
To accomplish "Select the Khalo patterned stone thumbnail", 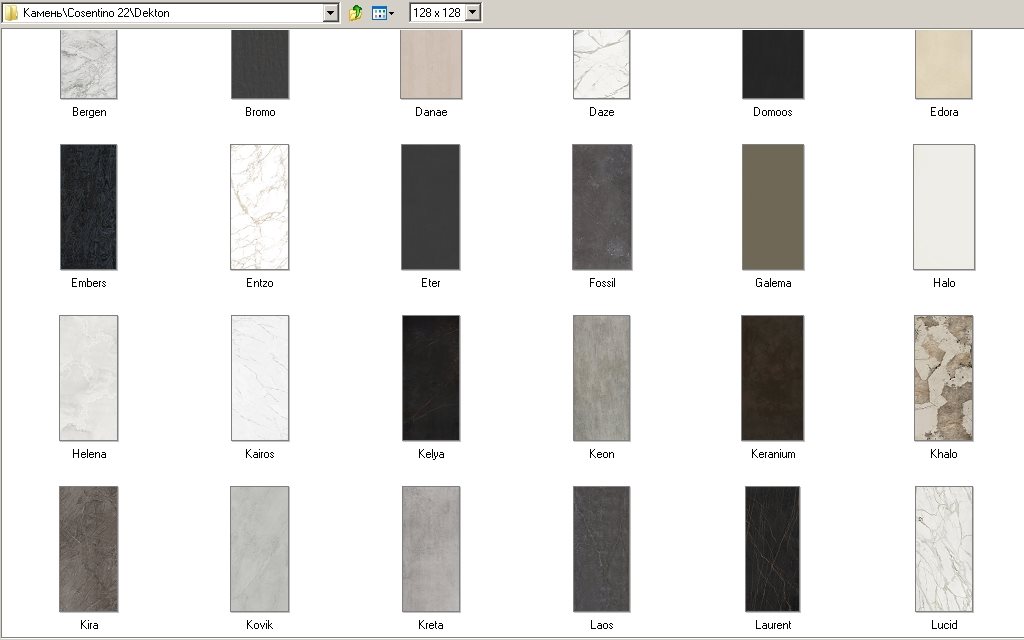I will 944,378.
